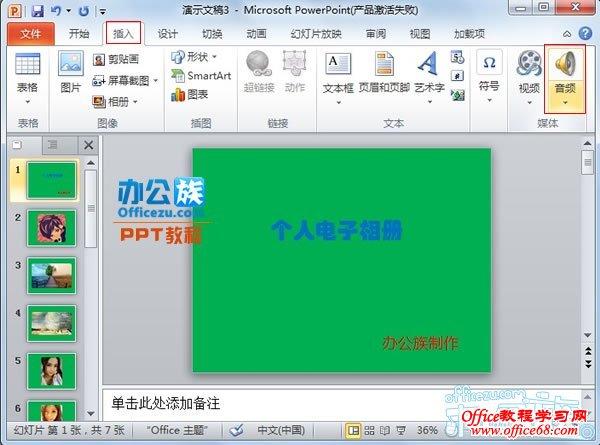Click the next slide double-arrow button

(588, 363)
